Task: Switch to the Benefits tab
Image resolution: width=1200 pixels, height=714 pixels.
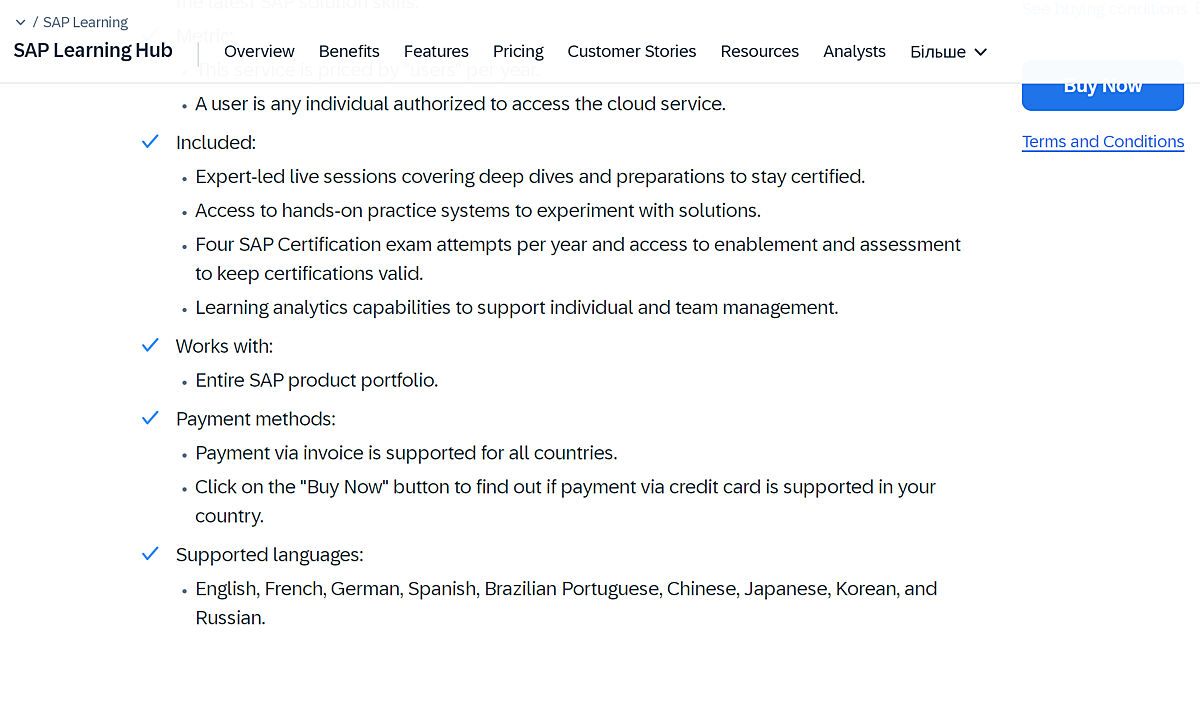Action: click(349, 51)
